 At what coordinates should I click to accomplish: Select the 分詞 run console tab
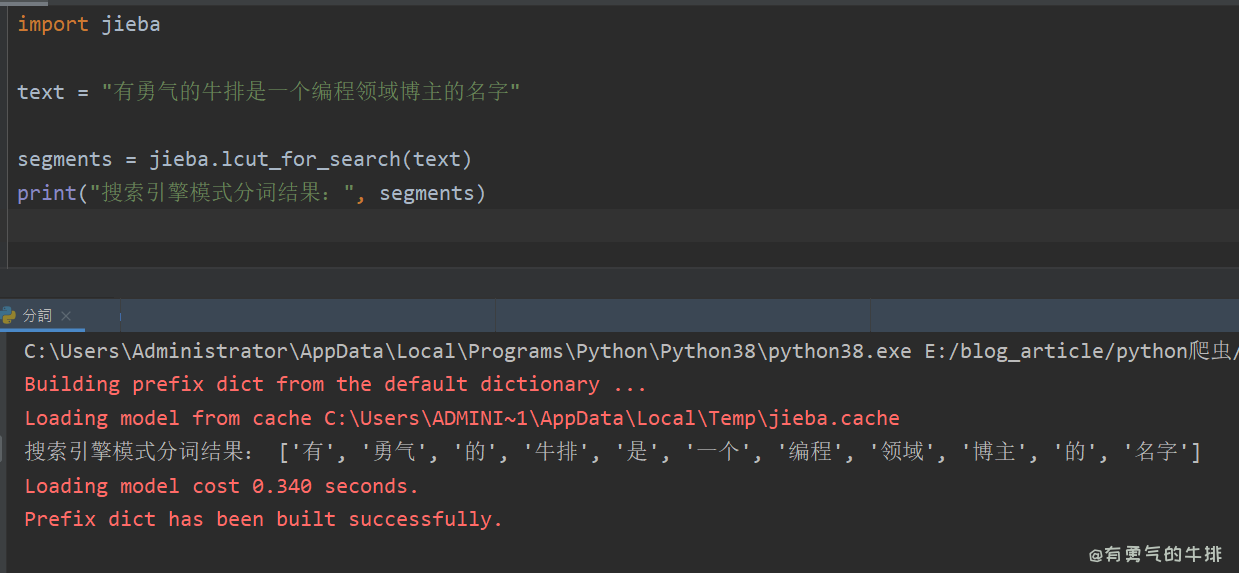coord(37,315)
